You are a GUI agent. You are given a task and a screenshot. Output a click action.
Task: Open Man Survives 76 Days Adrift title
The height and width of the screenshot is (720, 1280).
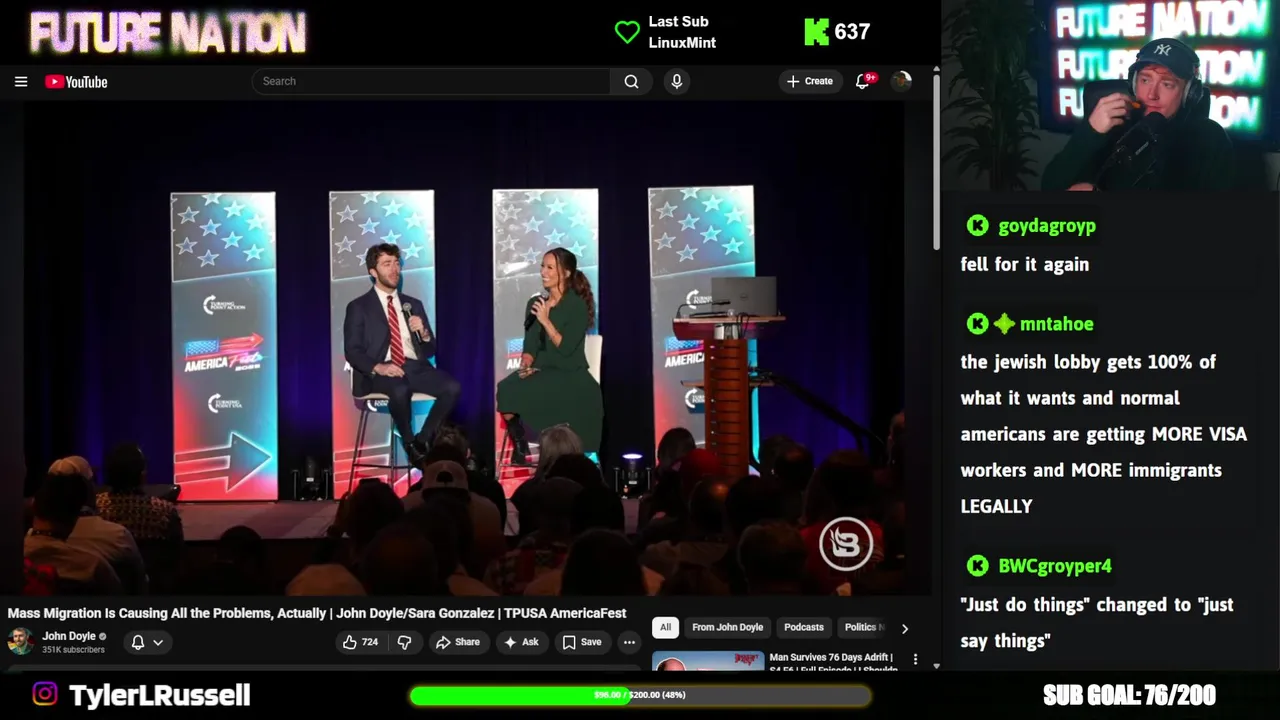point(833,663)
